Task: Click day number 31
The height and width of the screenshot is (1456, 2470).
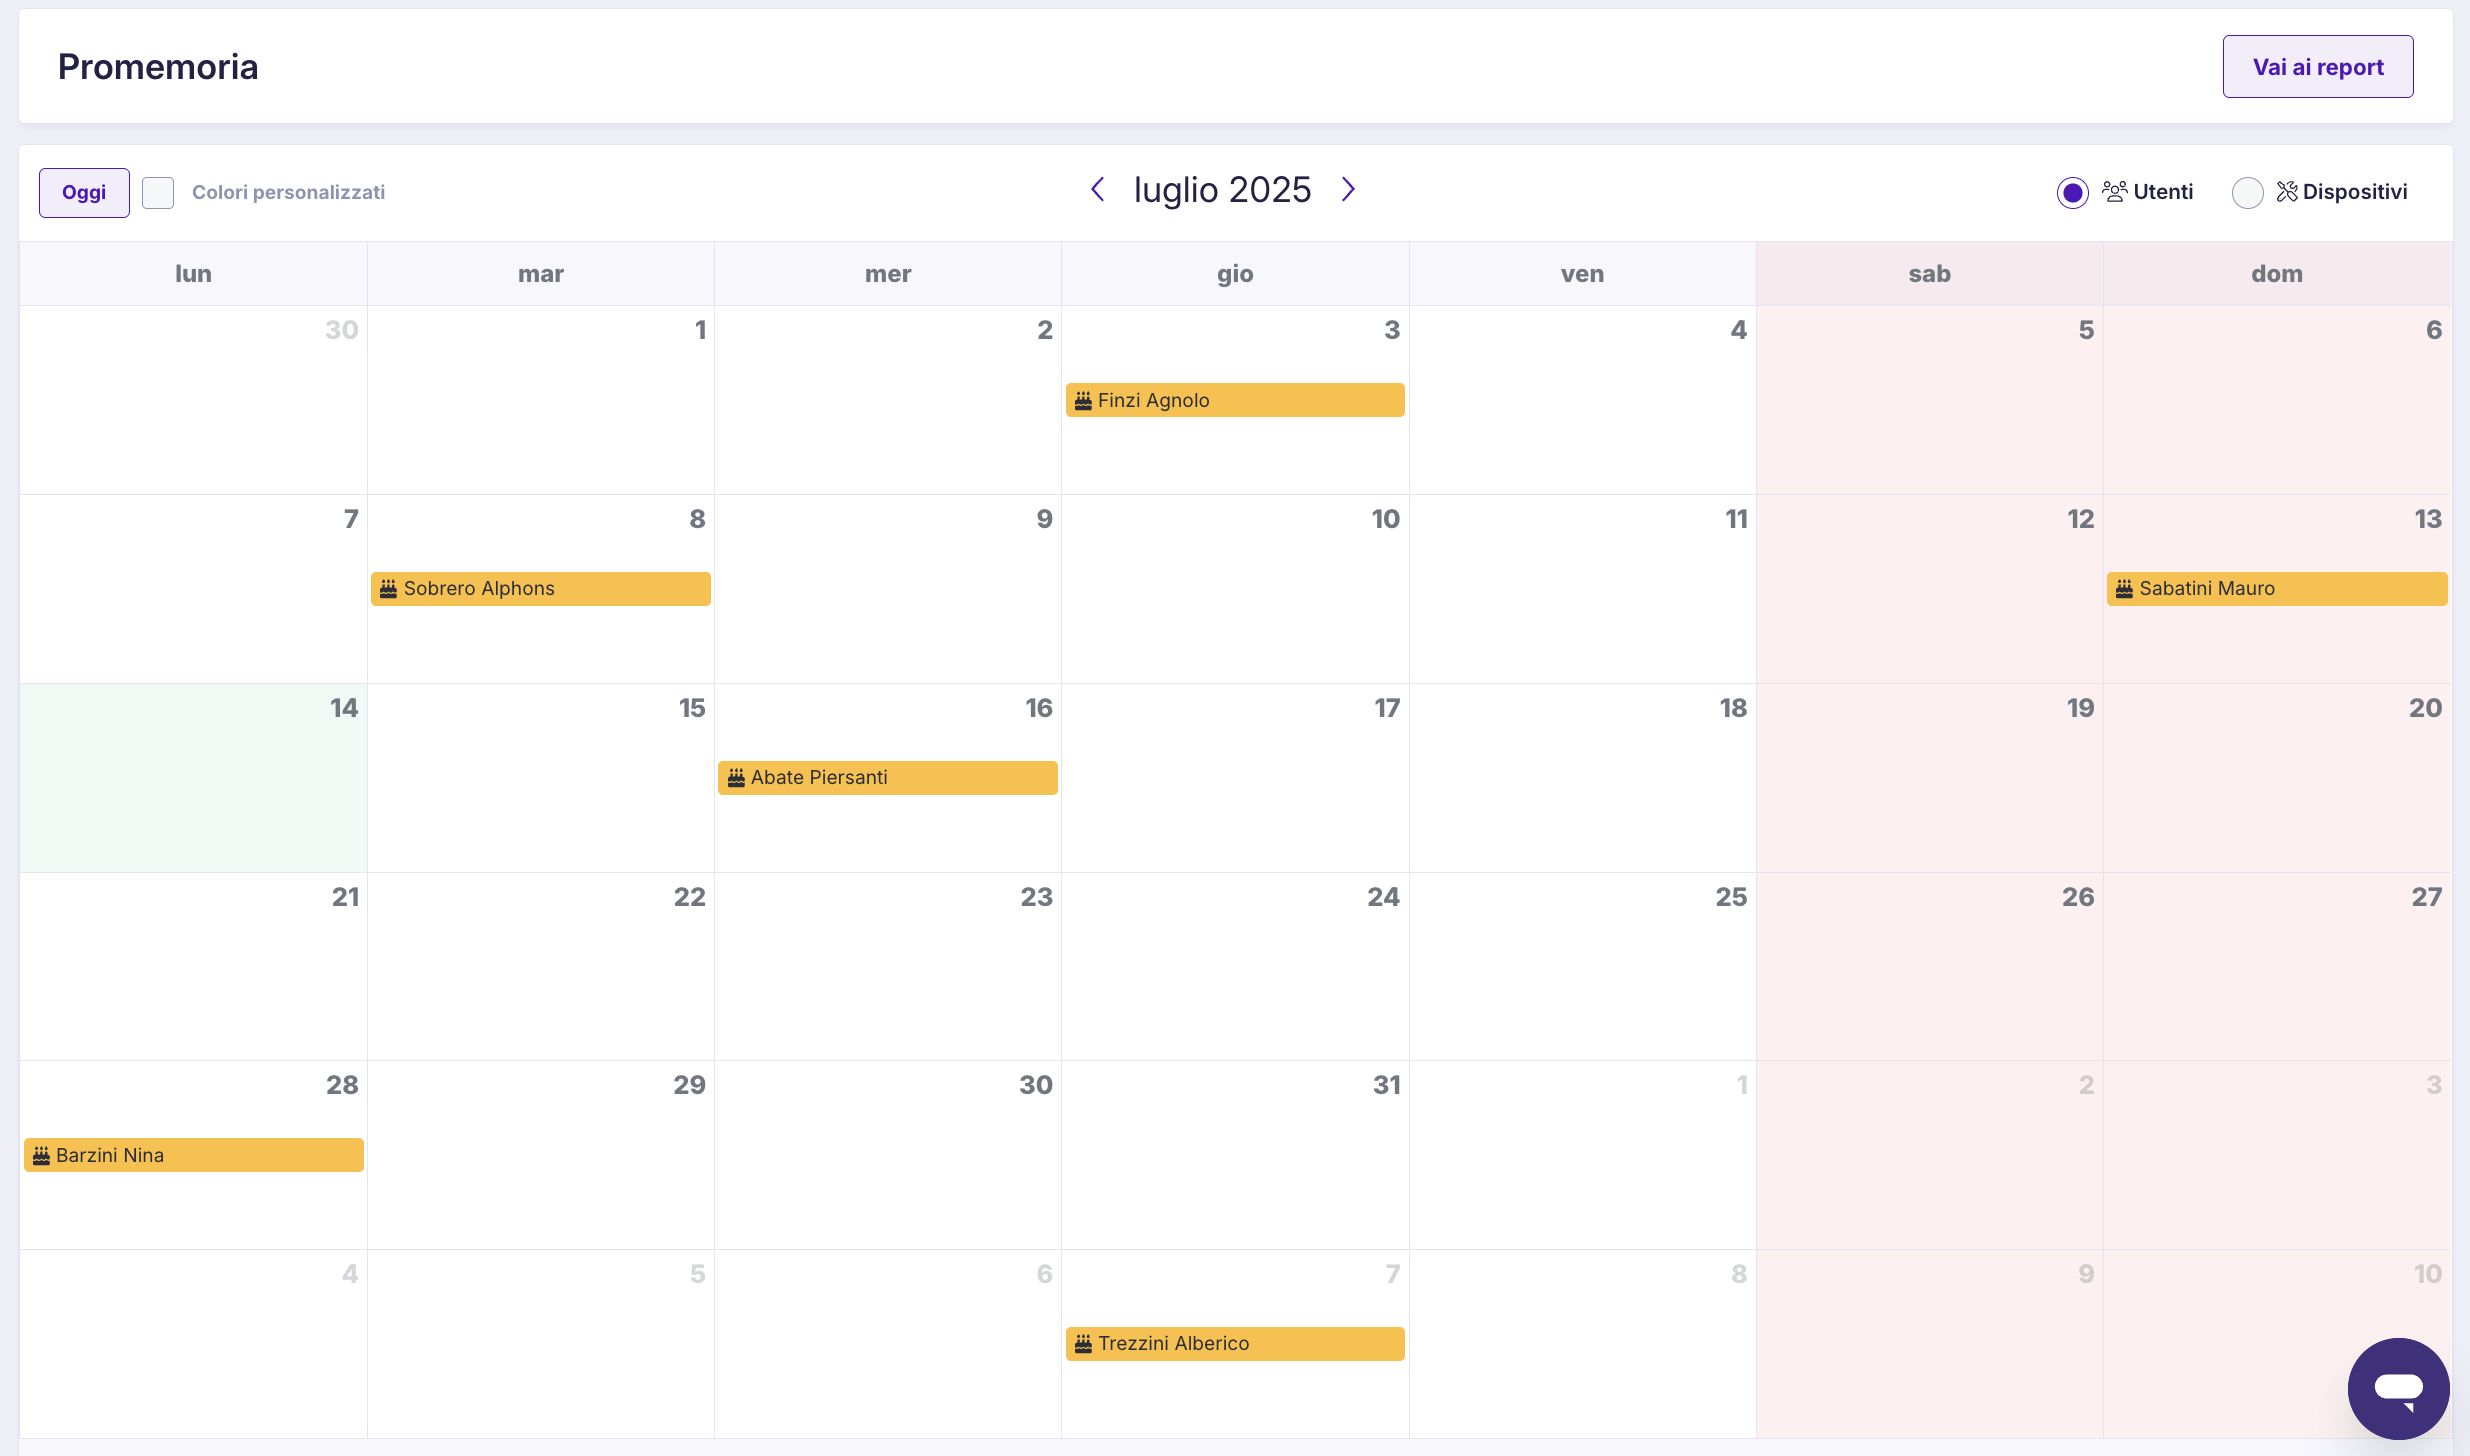Action: pos(1386,1085)
